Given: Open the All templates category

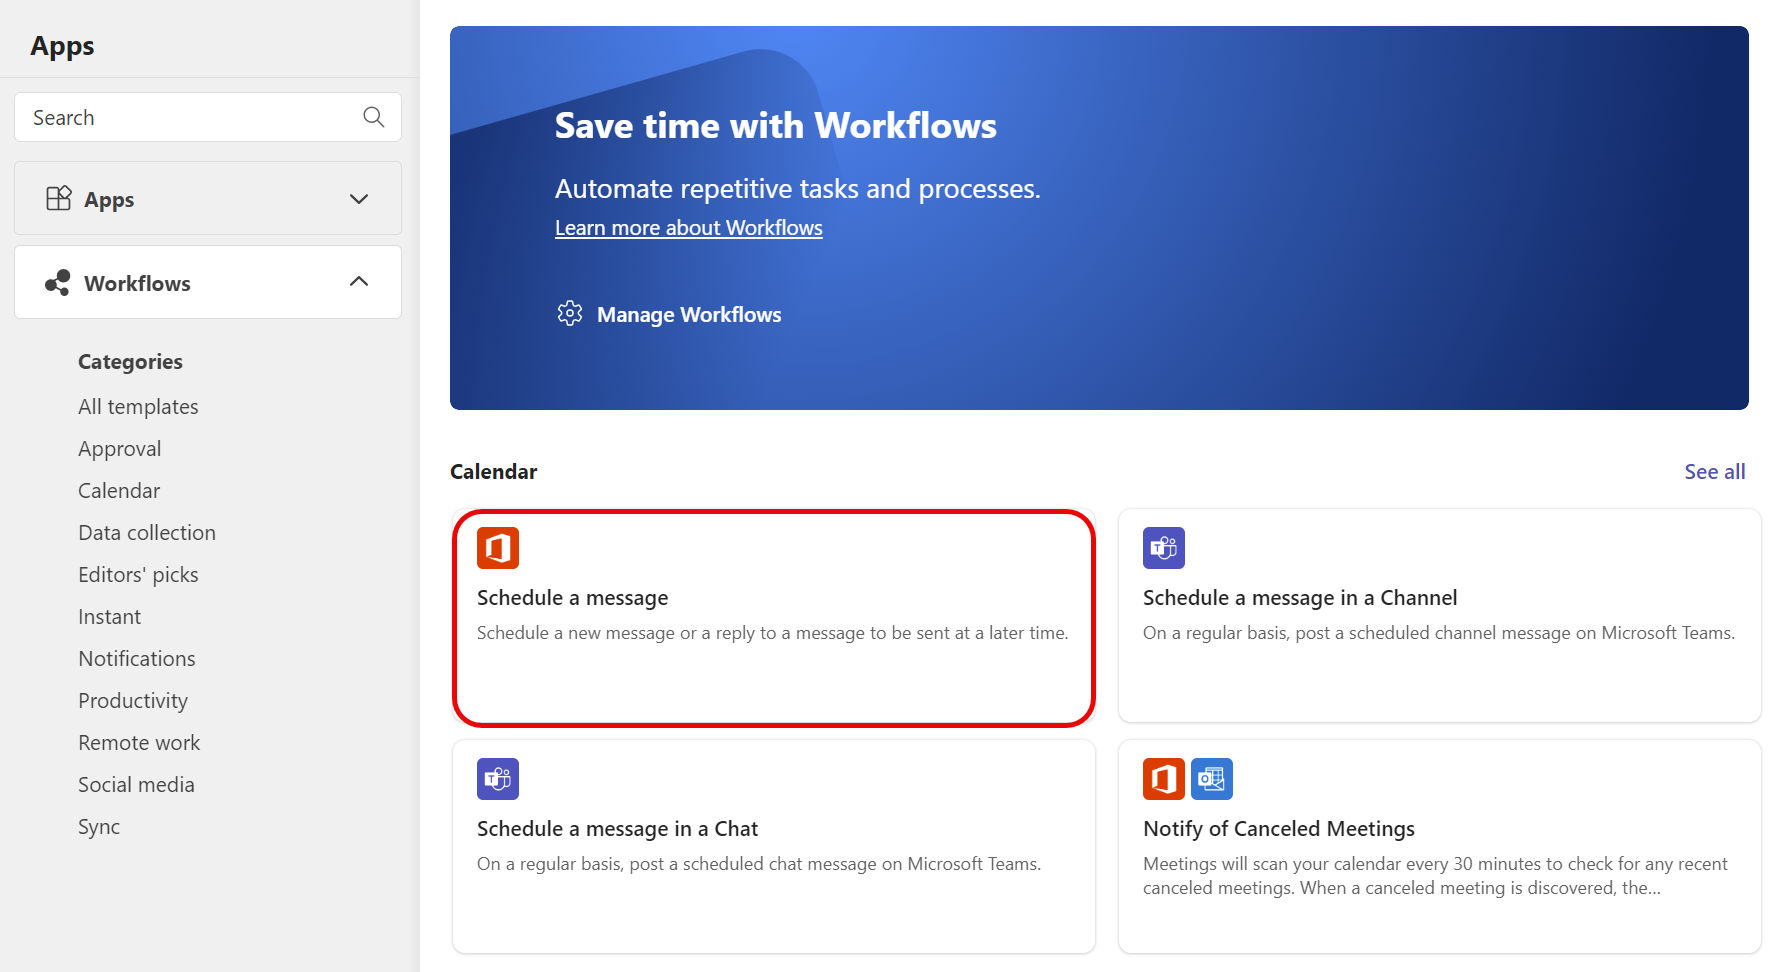Looking at the screenshot, I should coord(138,406).
